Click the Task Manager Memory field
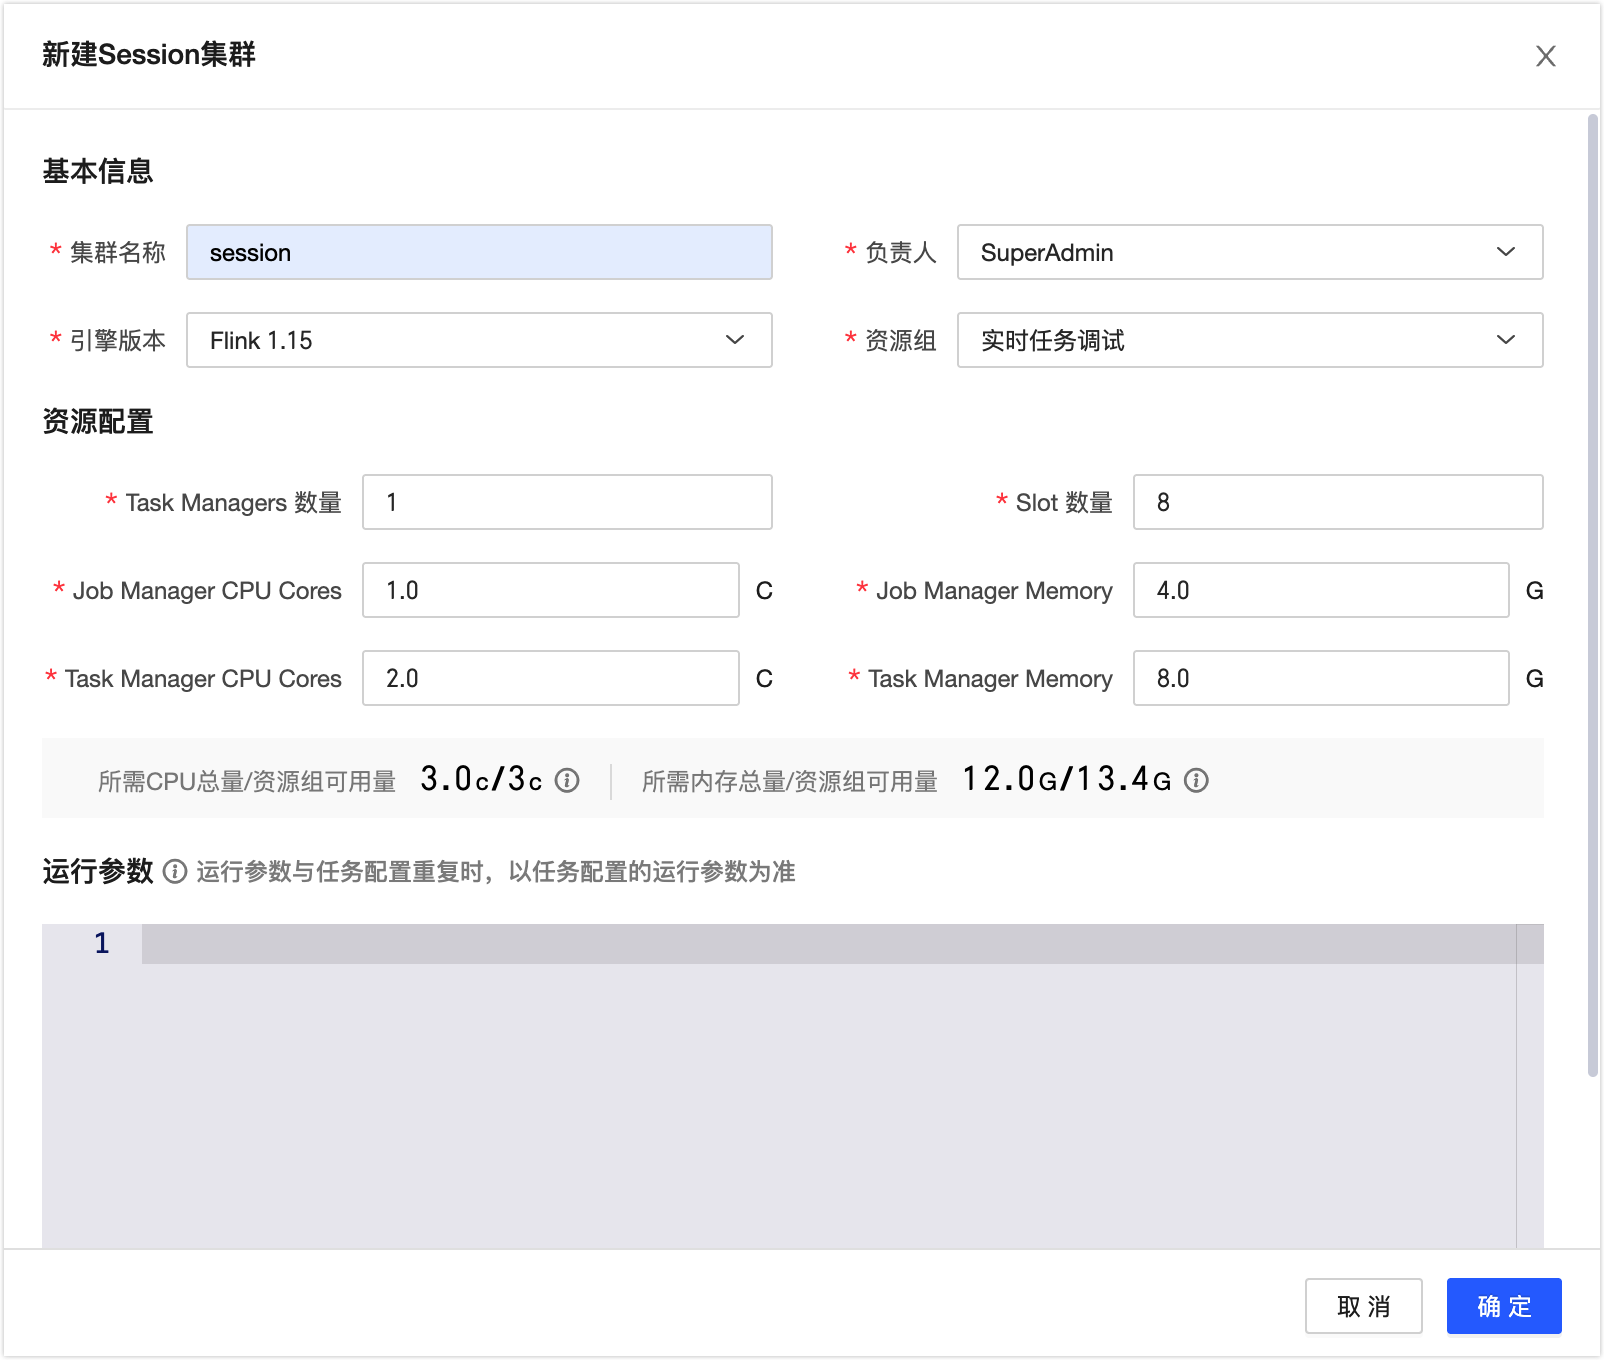The width and height of the screenshot is (1604, 1360). point(1321,678)
